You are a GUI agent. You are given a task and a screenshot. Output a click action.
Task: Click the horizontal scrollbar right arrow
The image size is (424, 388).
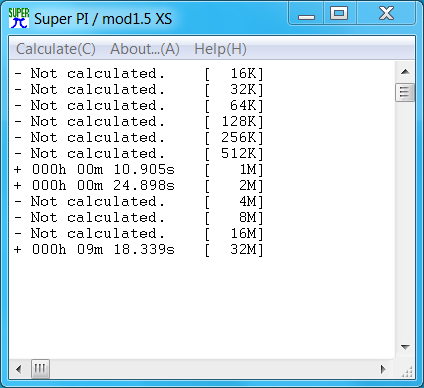click(x=383, y=369)
